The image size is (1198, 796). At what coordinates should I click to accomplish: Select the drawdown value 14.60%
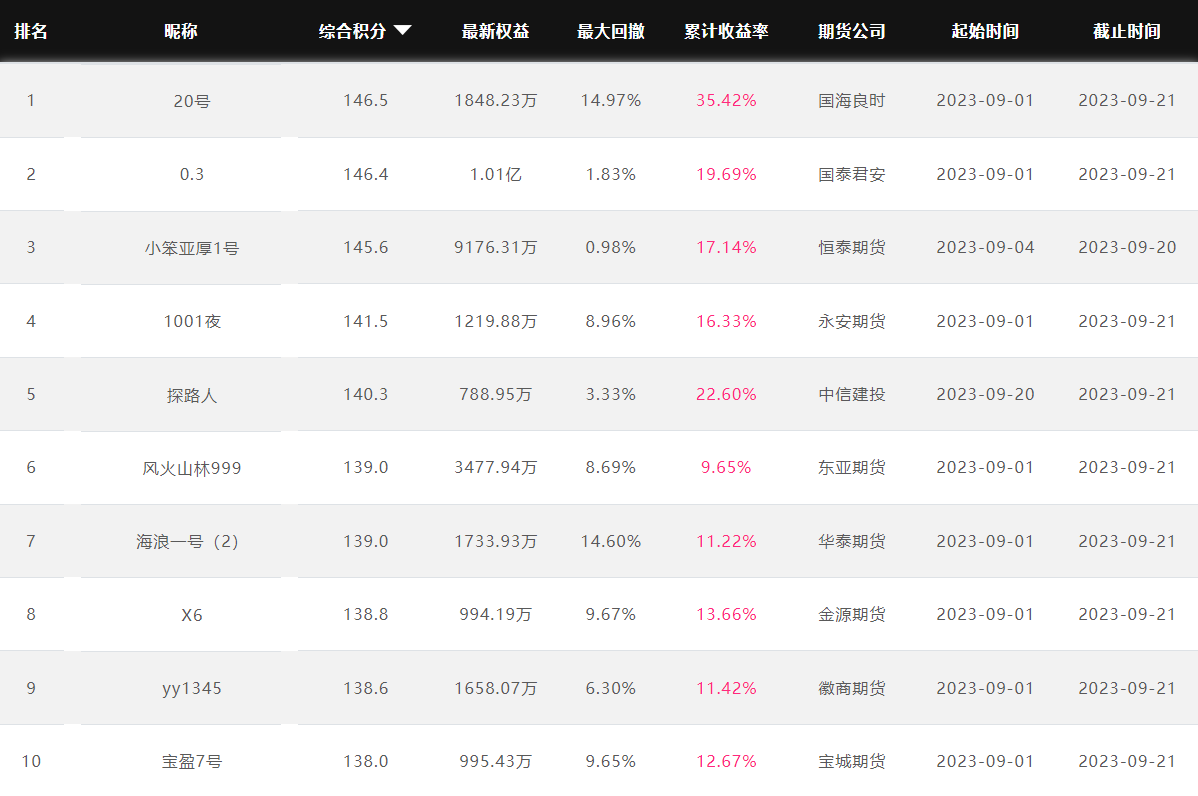pyautogui.click(x=610, y=541)
